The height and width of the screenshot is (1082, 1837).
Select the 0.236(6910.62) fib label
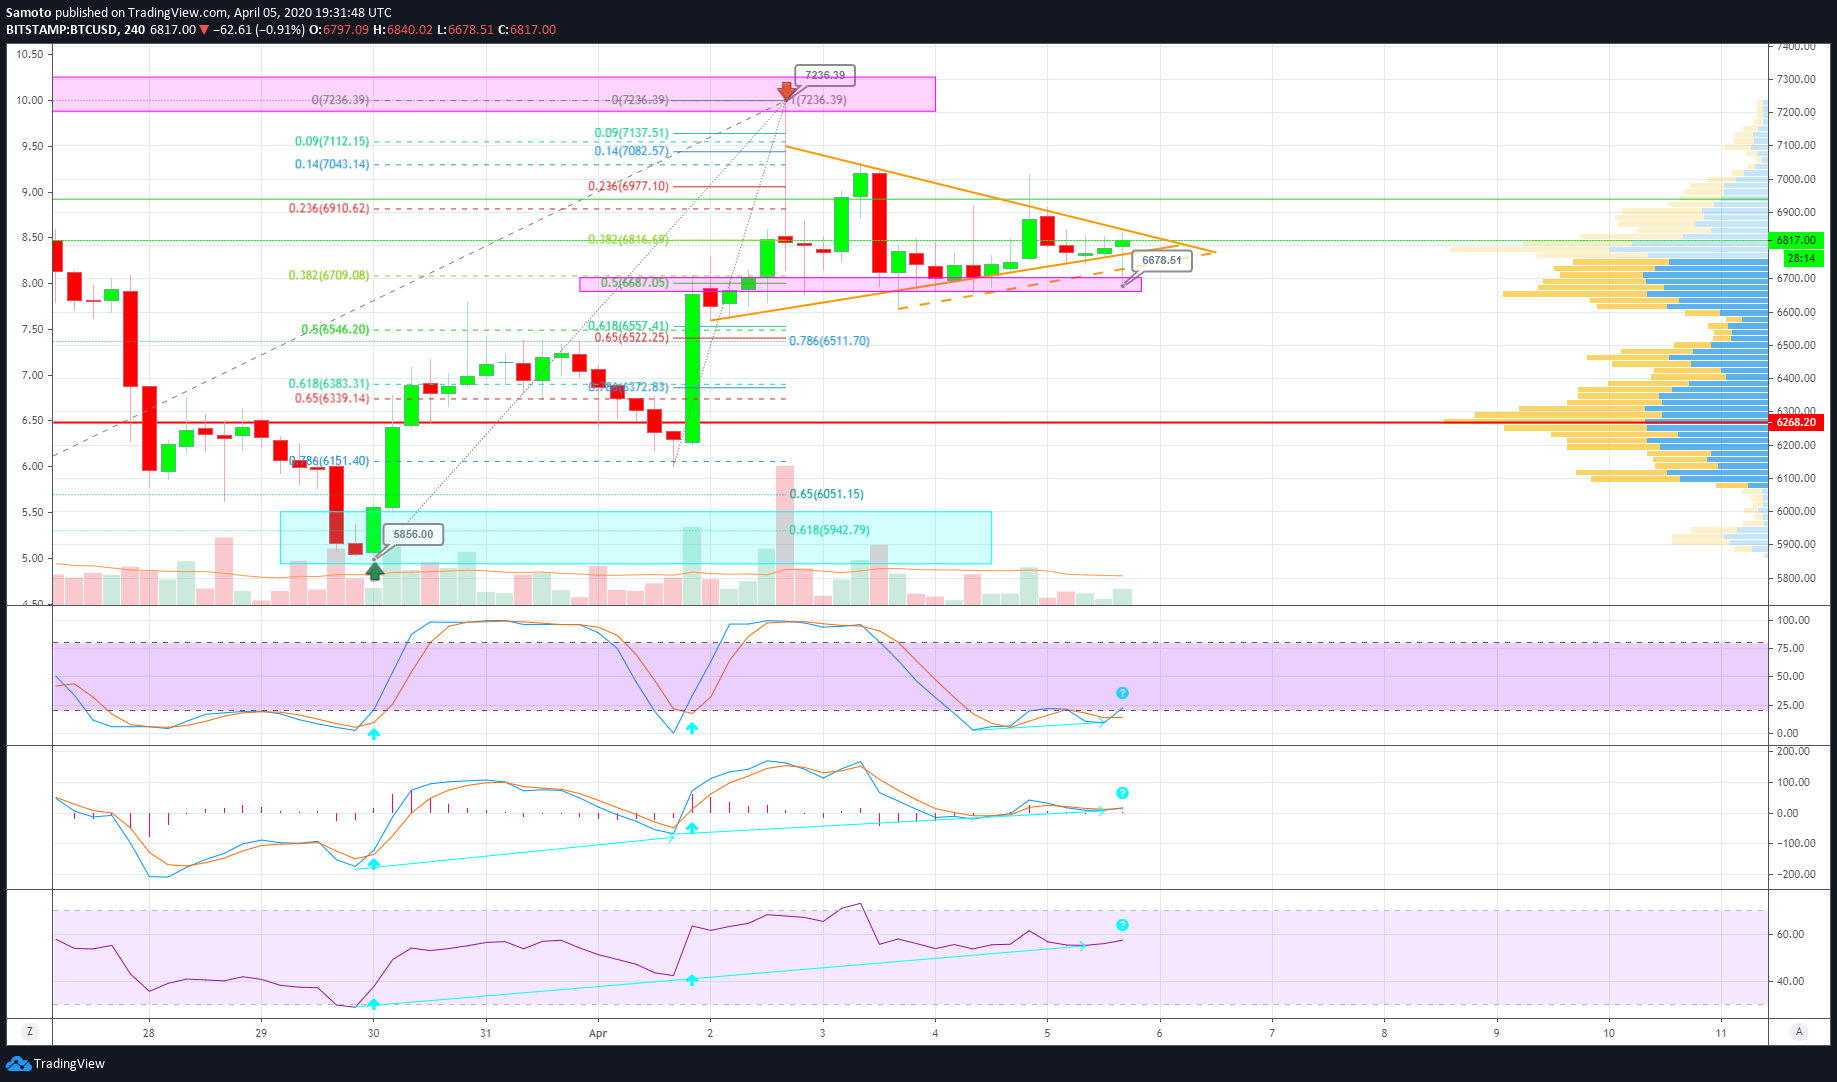[x=329, y=208]
